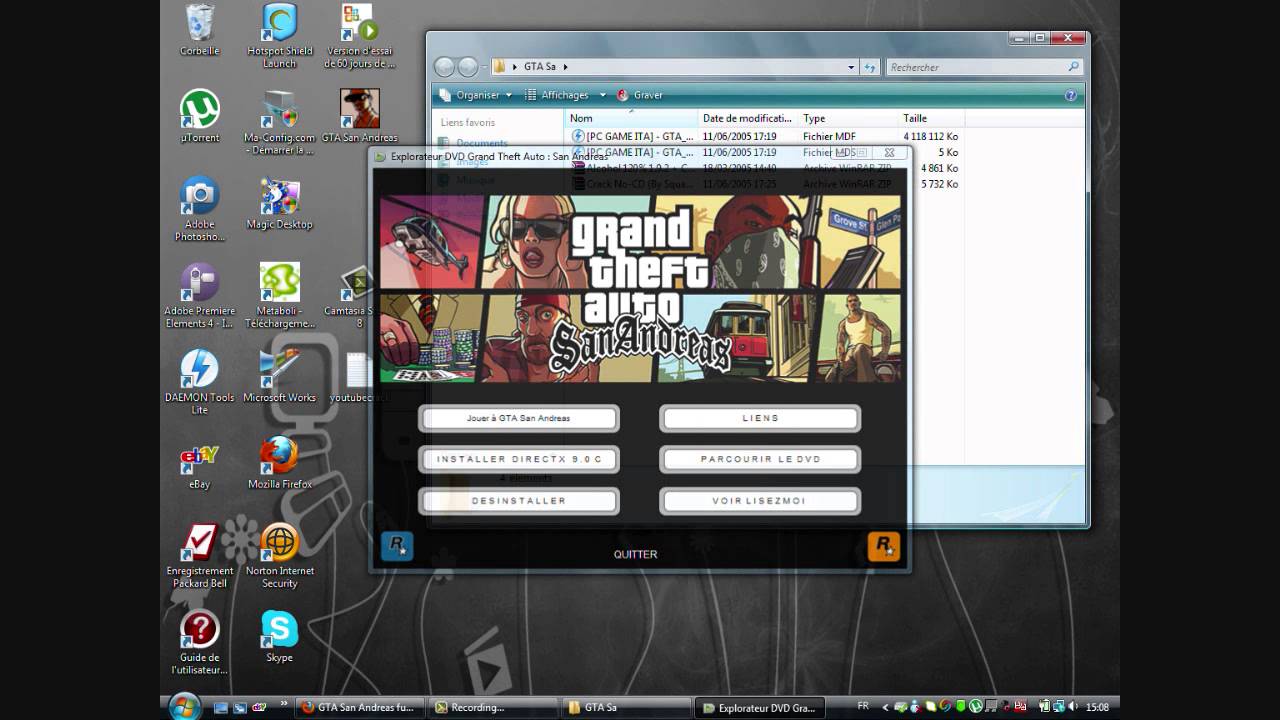This screenshot has height=720, width=1280.
Task: Expand the arrow after GTA Sa breadcrumb
Action: point(565,67)
